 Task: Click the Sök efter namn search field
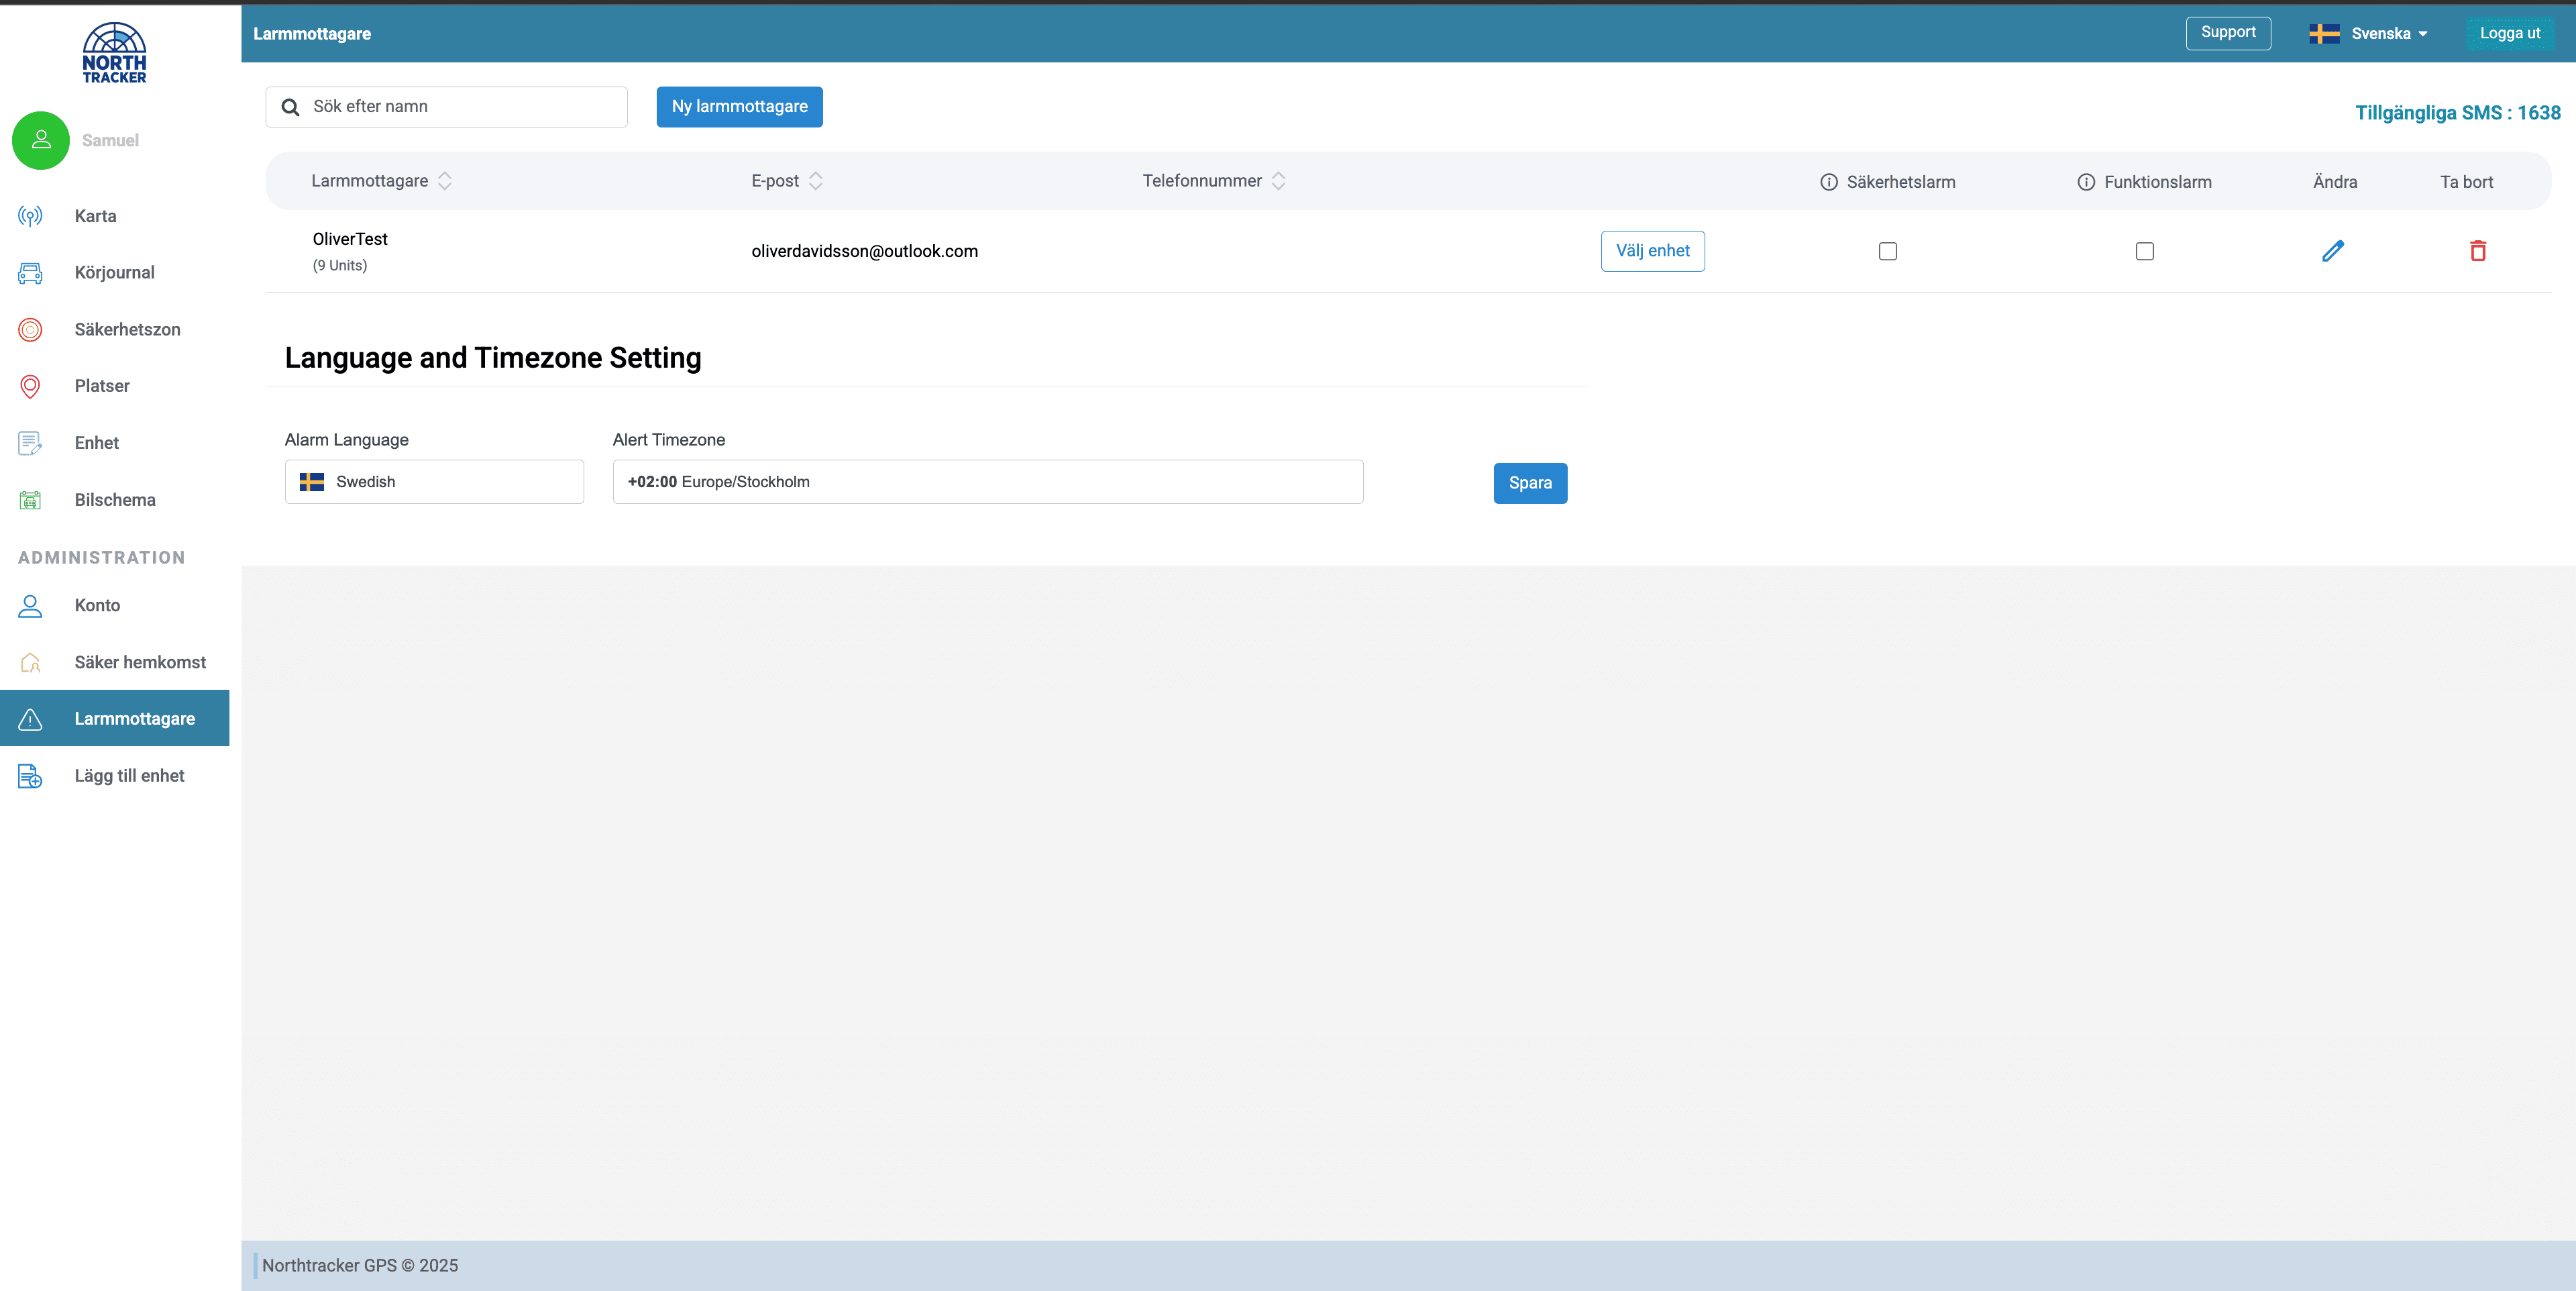click(460, 107)
